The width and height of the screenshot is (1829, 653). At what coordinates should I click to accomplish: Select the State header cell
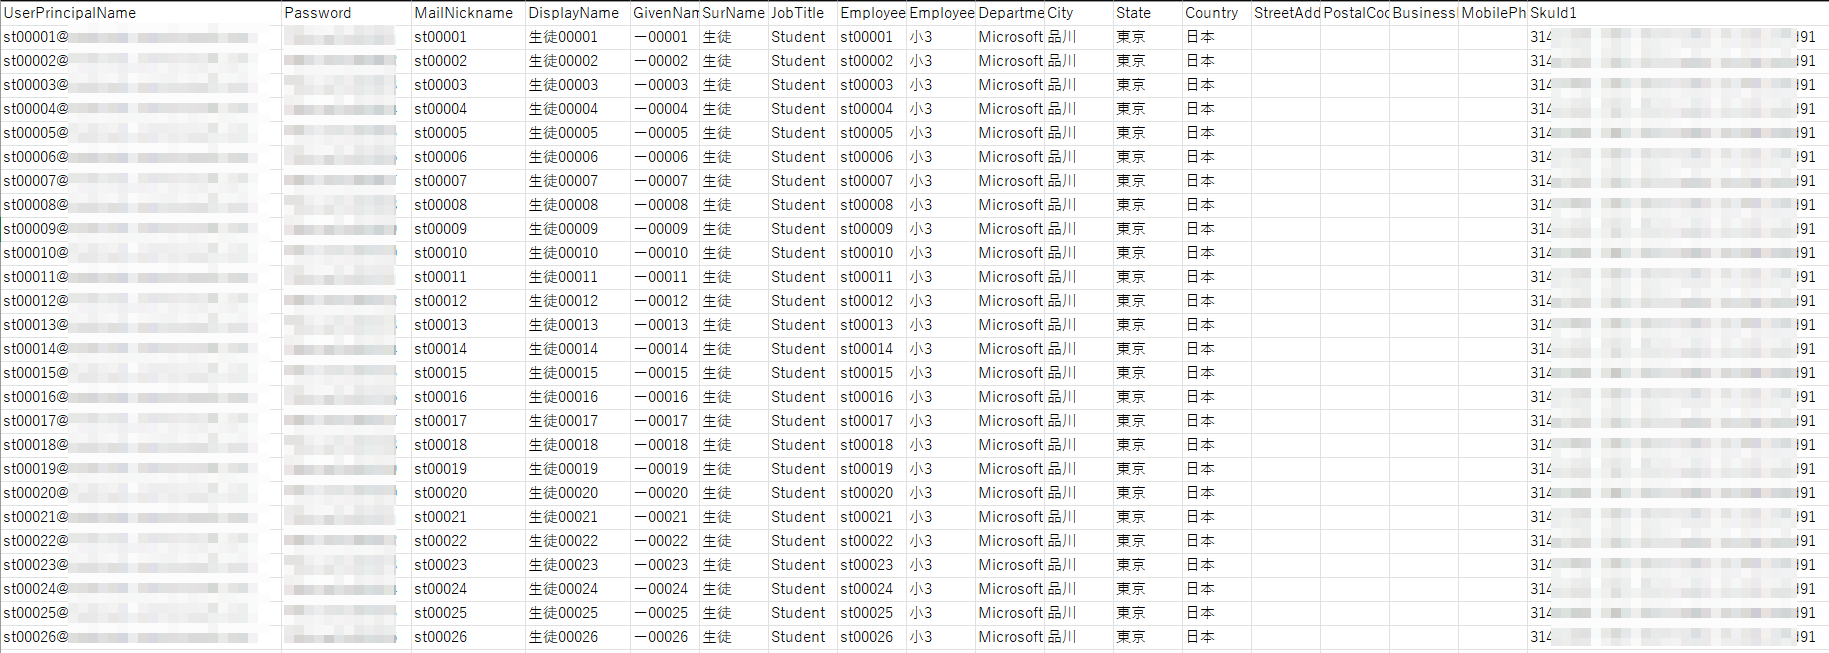click(1148, 13)
